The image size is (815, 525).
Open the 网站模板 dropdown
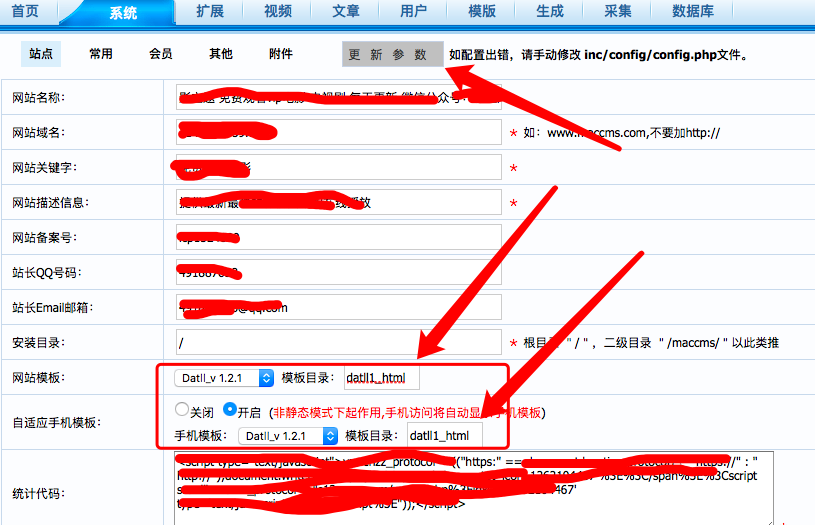pyautogui.click(x=224, y=378)
